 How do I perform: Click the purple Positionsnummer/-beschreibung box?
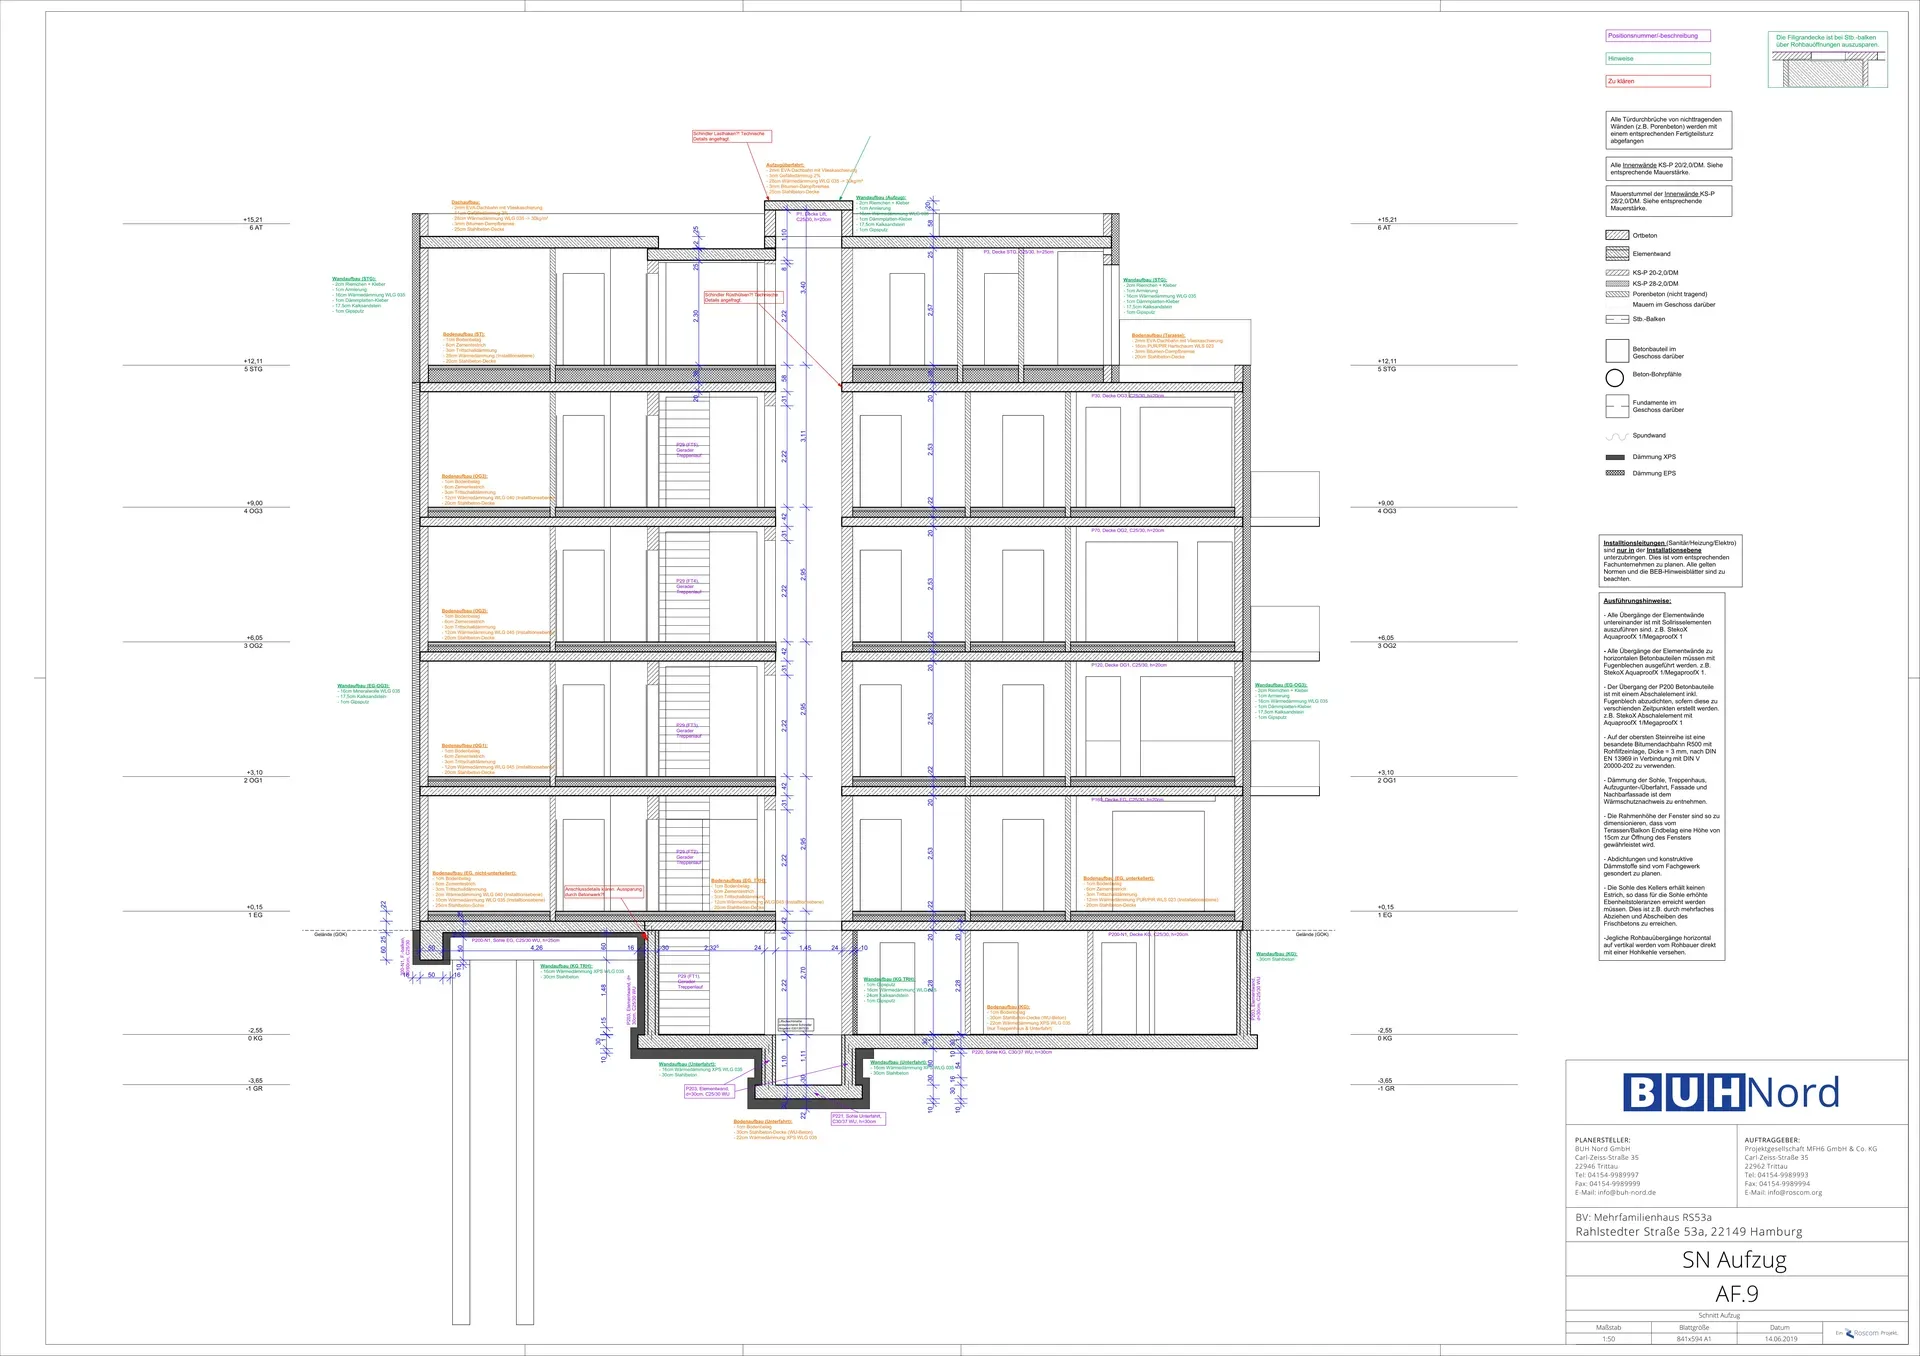tap(1657, 36)
